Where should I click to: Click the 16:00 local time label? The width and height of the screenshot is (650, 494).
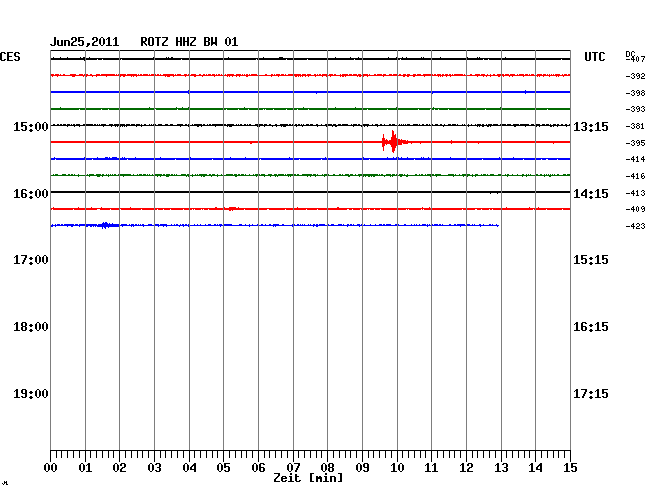[x=31, y=194]
